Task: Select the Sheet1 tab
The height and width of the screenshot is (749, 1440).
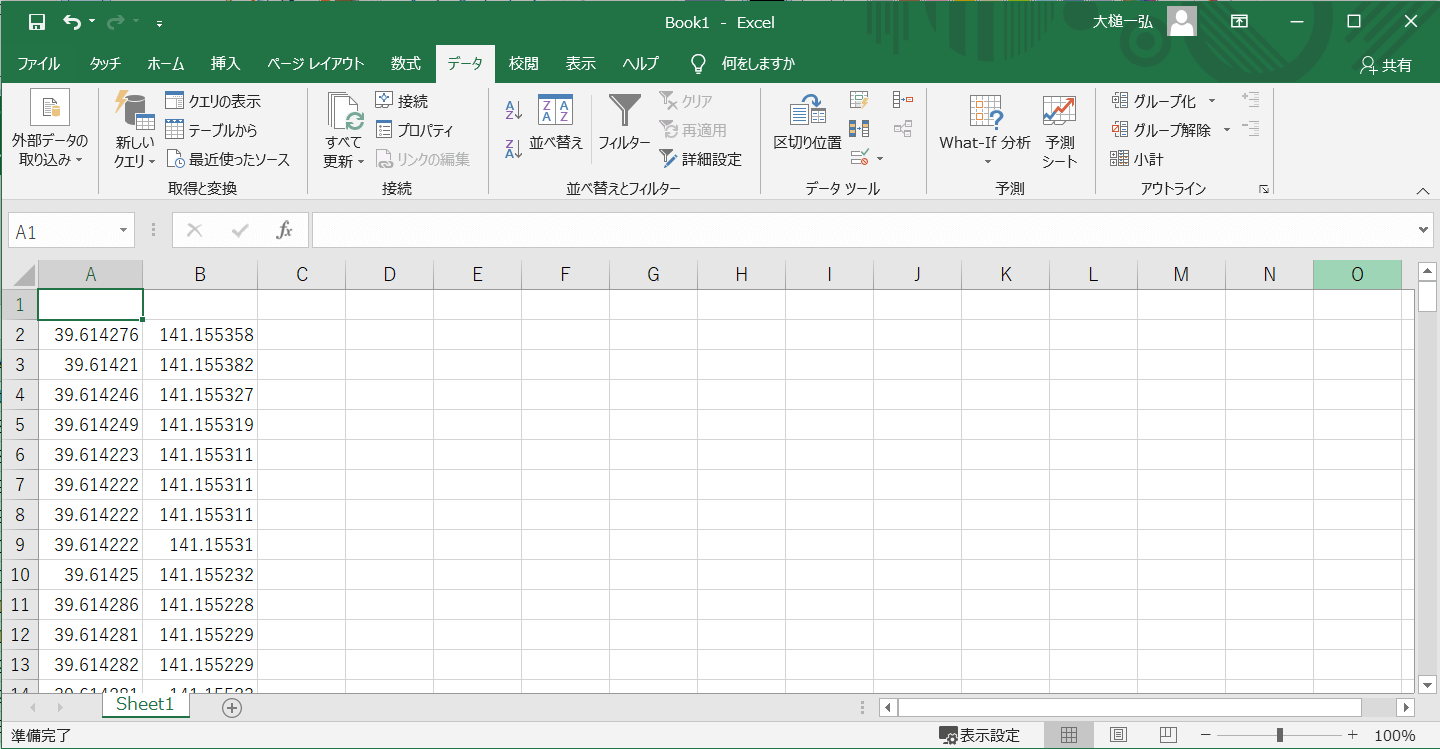Action: pyautogui.click(x=145, y=704)
